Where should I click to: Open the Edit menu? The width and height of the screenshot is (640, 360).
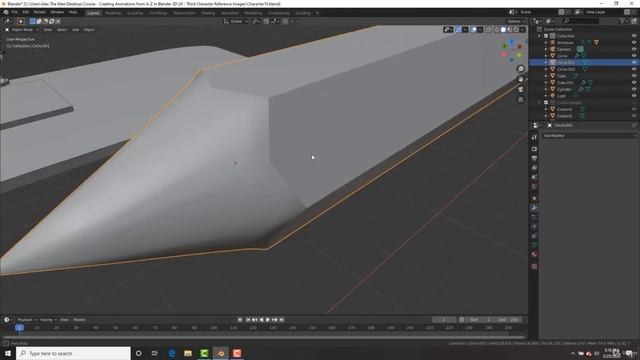click(25, 12)
